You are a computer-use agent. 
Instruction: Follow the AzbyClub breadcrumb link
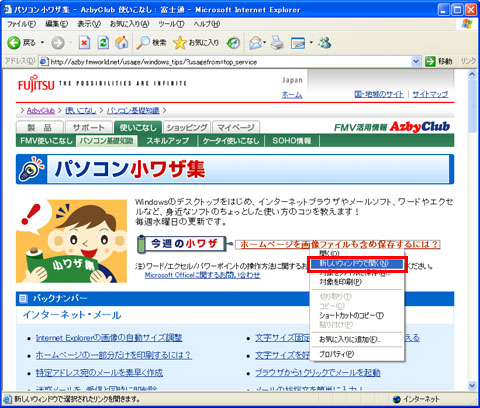(41, 110)
